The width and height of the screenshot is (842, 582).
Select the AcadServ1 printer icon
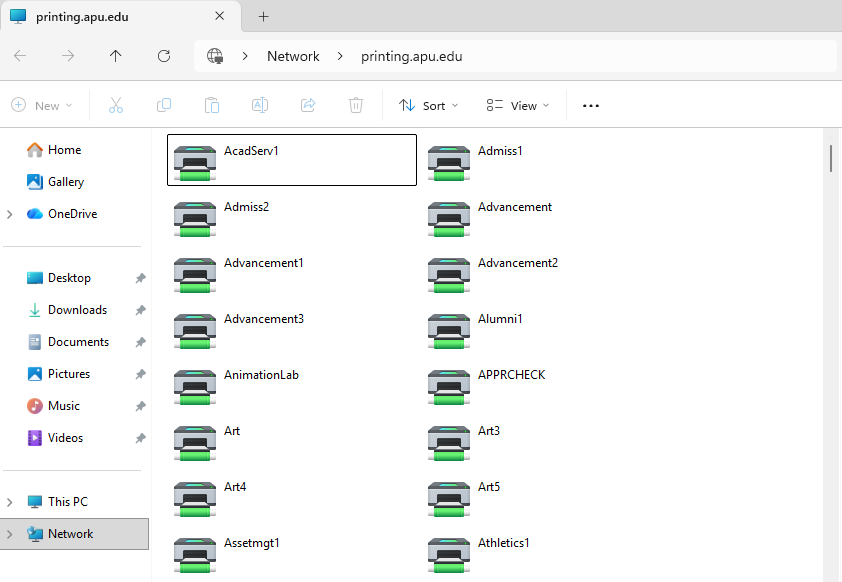(195, 163)
